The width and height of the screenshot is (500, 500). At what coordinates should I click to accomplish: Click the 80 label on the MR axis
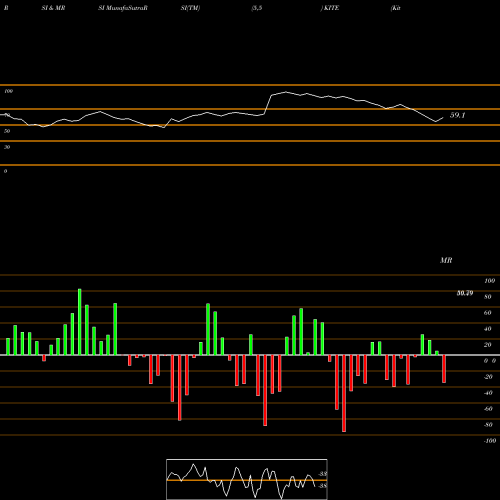point(488,297)
